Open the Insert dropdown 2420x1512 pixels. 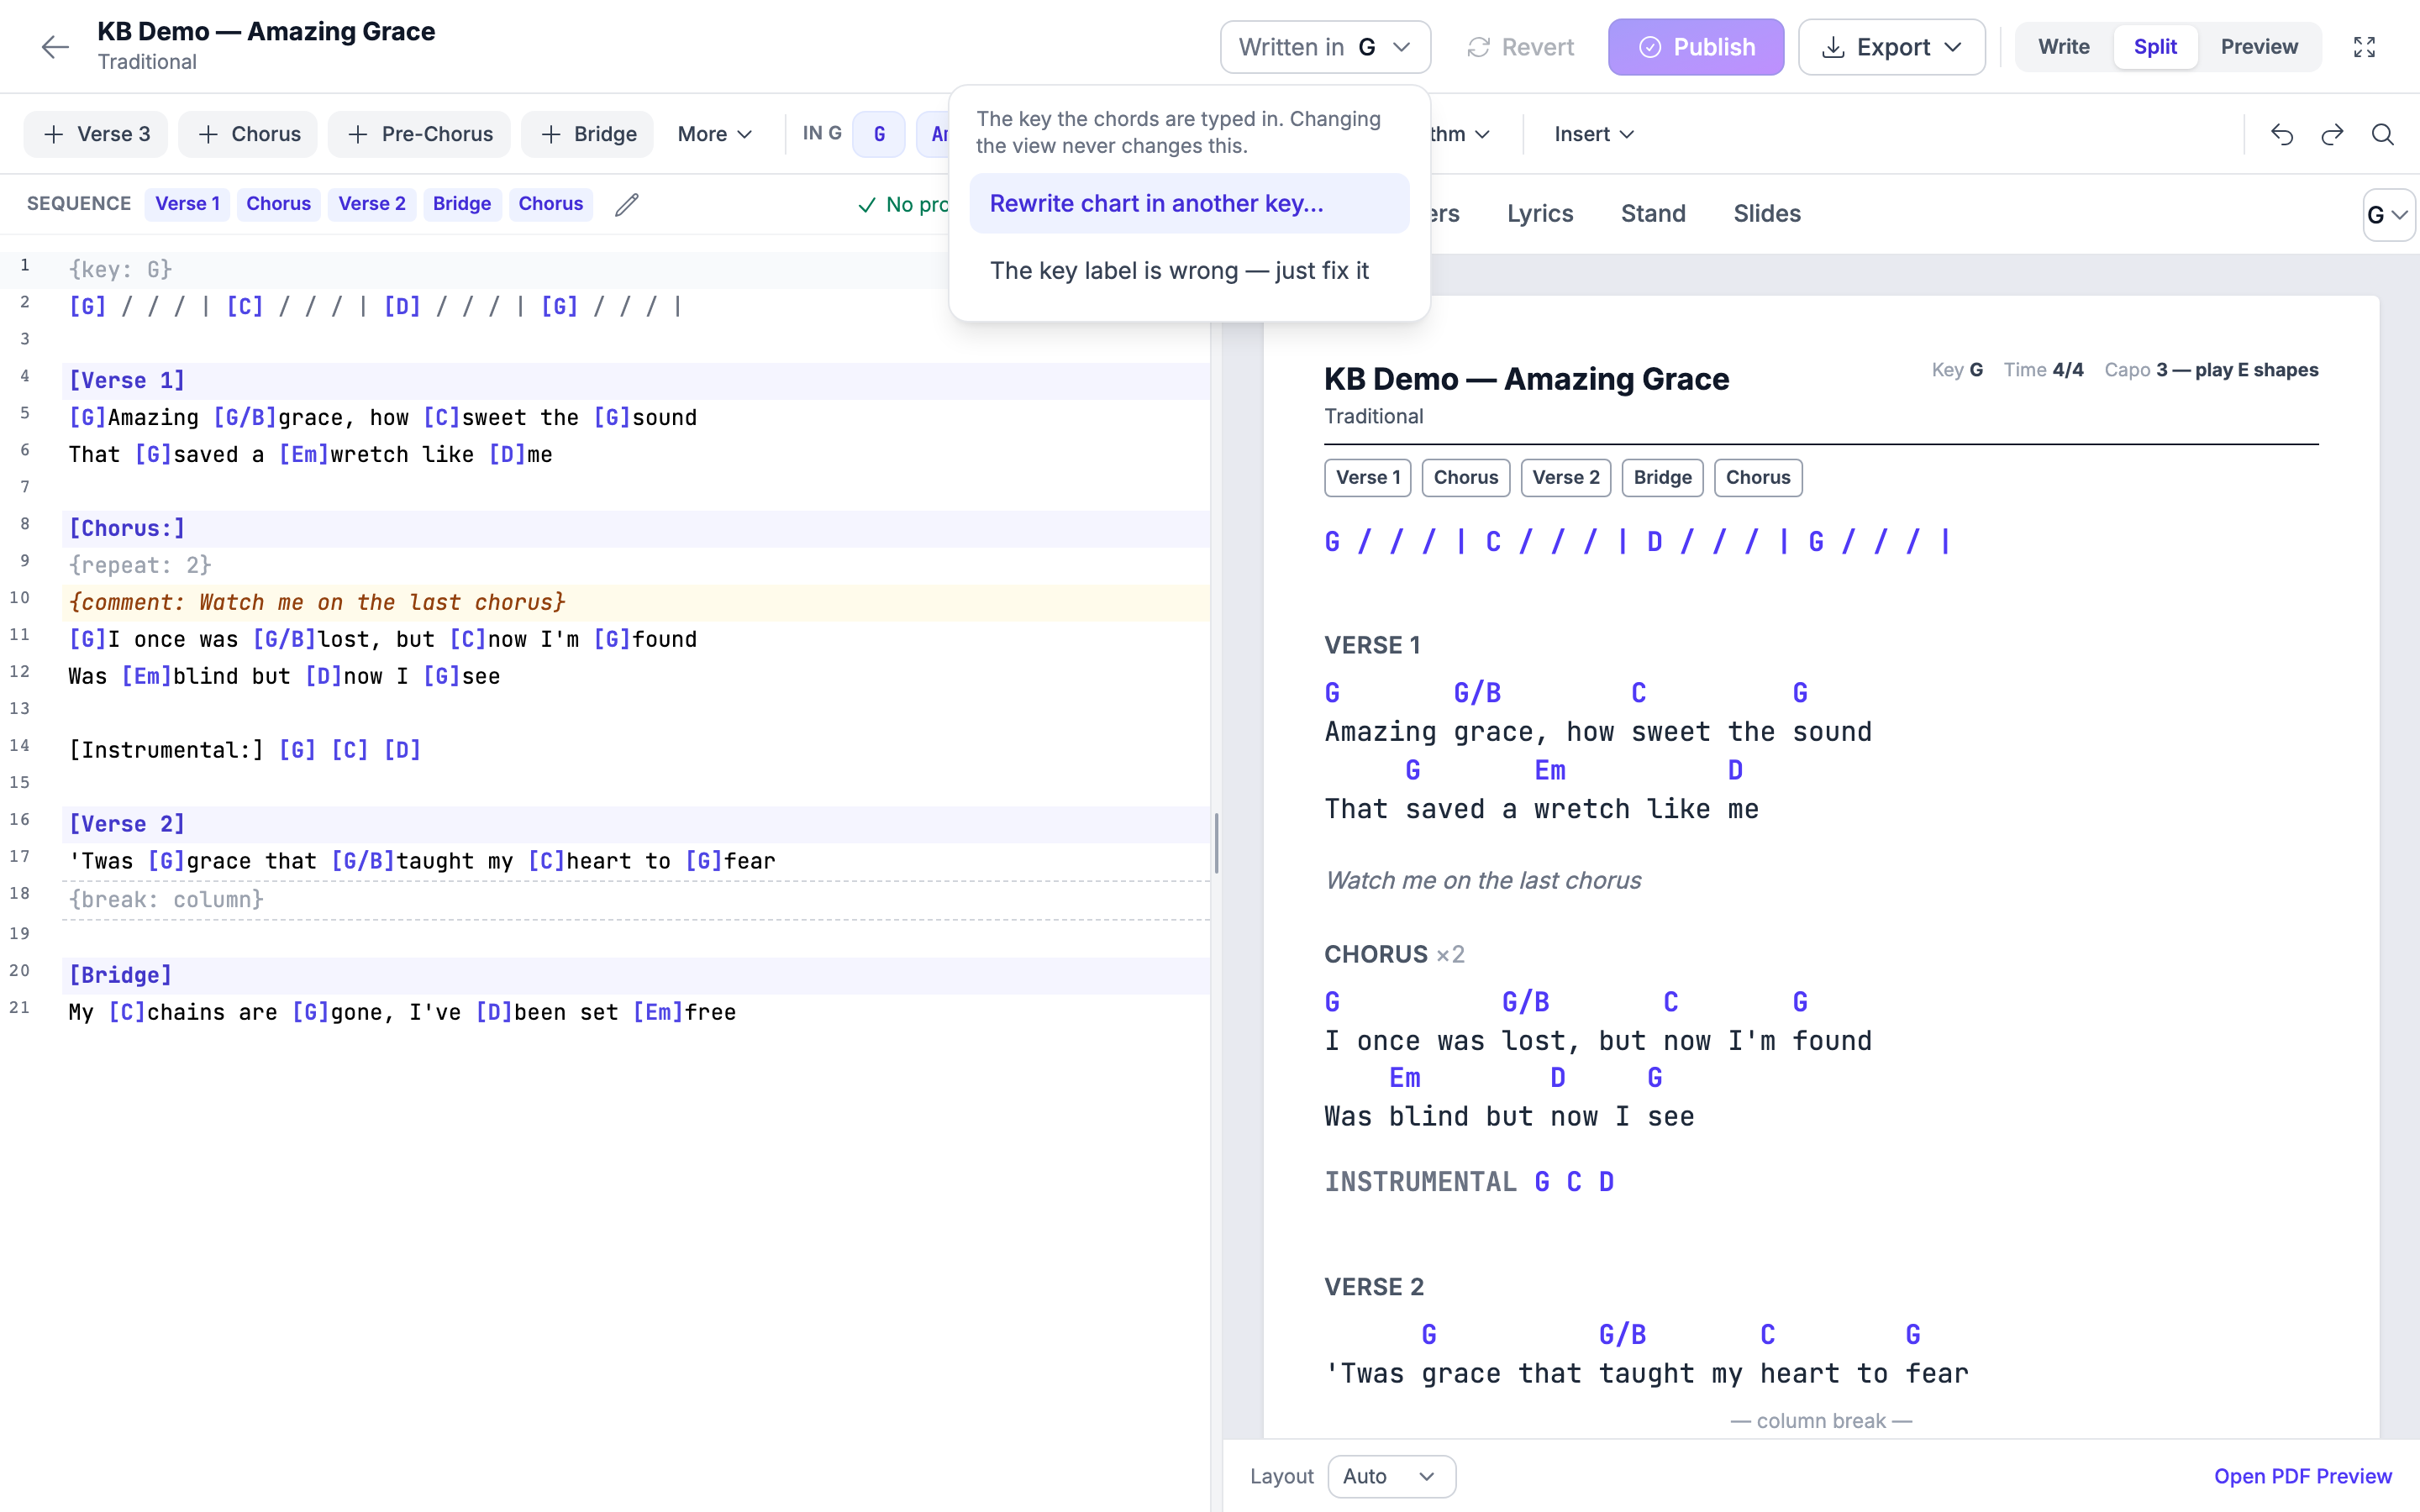[1594, 134]
